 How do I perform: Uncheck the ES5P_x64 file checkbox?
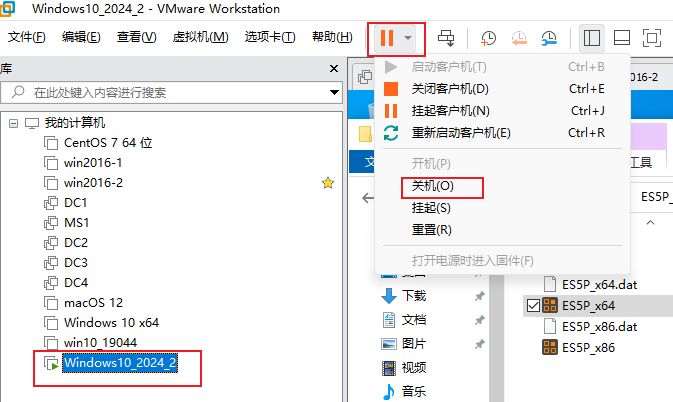click(x=533, y=305)
